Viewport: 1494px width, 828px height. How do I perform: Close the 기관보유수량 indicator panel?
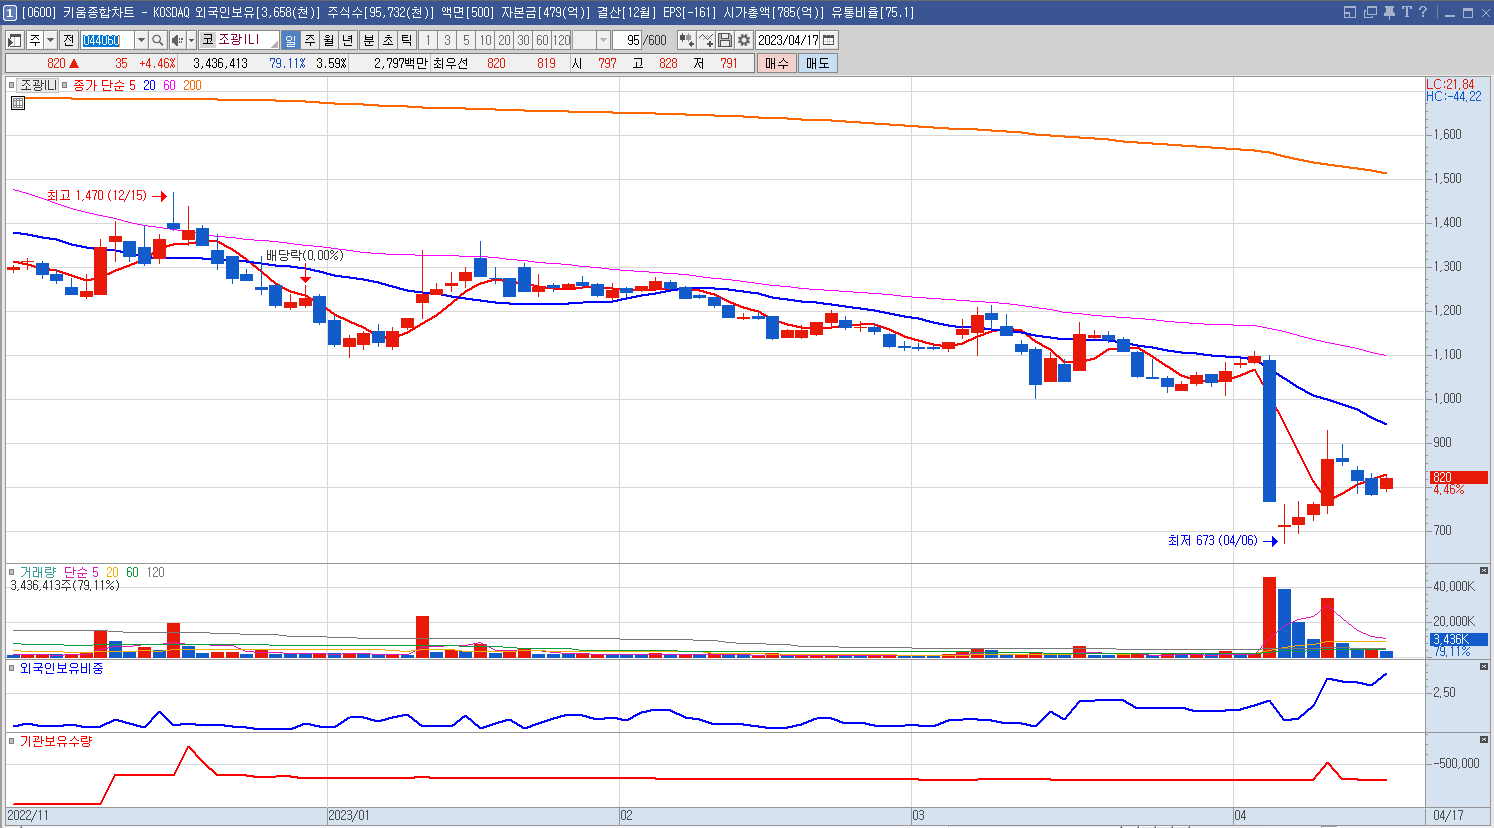pyautogui.click(x=1484, y=739)
